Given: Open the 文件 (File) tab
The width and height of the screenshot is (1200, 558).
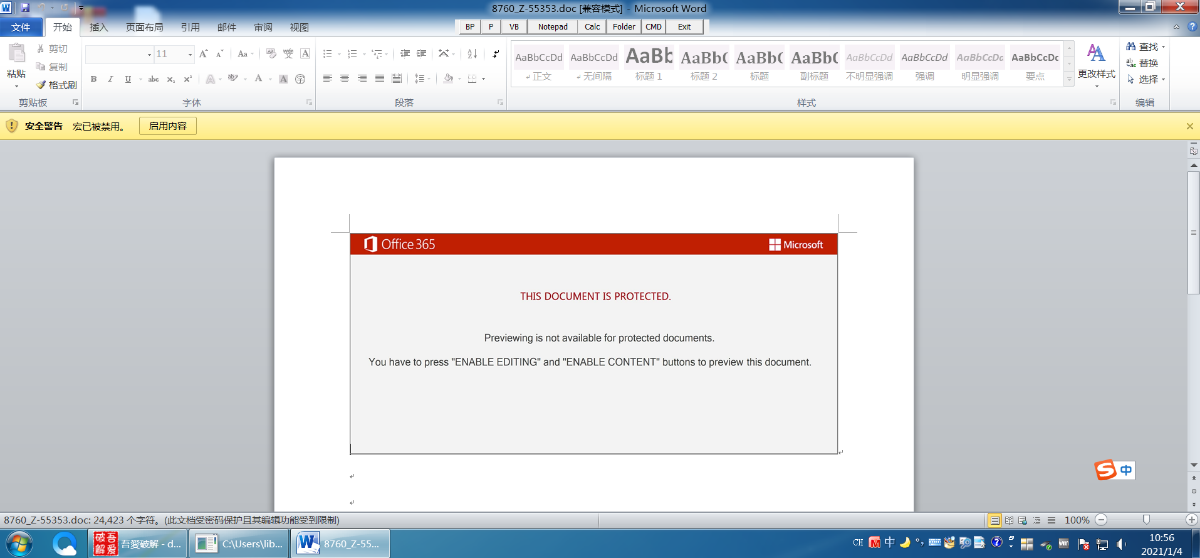Looking at the screenshot, I should pyautogui.click(x=21, y=27).
